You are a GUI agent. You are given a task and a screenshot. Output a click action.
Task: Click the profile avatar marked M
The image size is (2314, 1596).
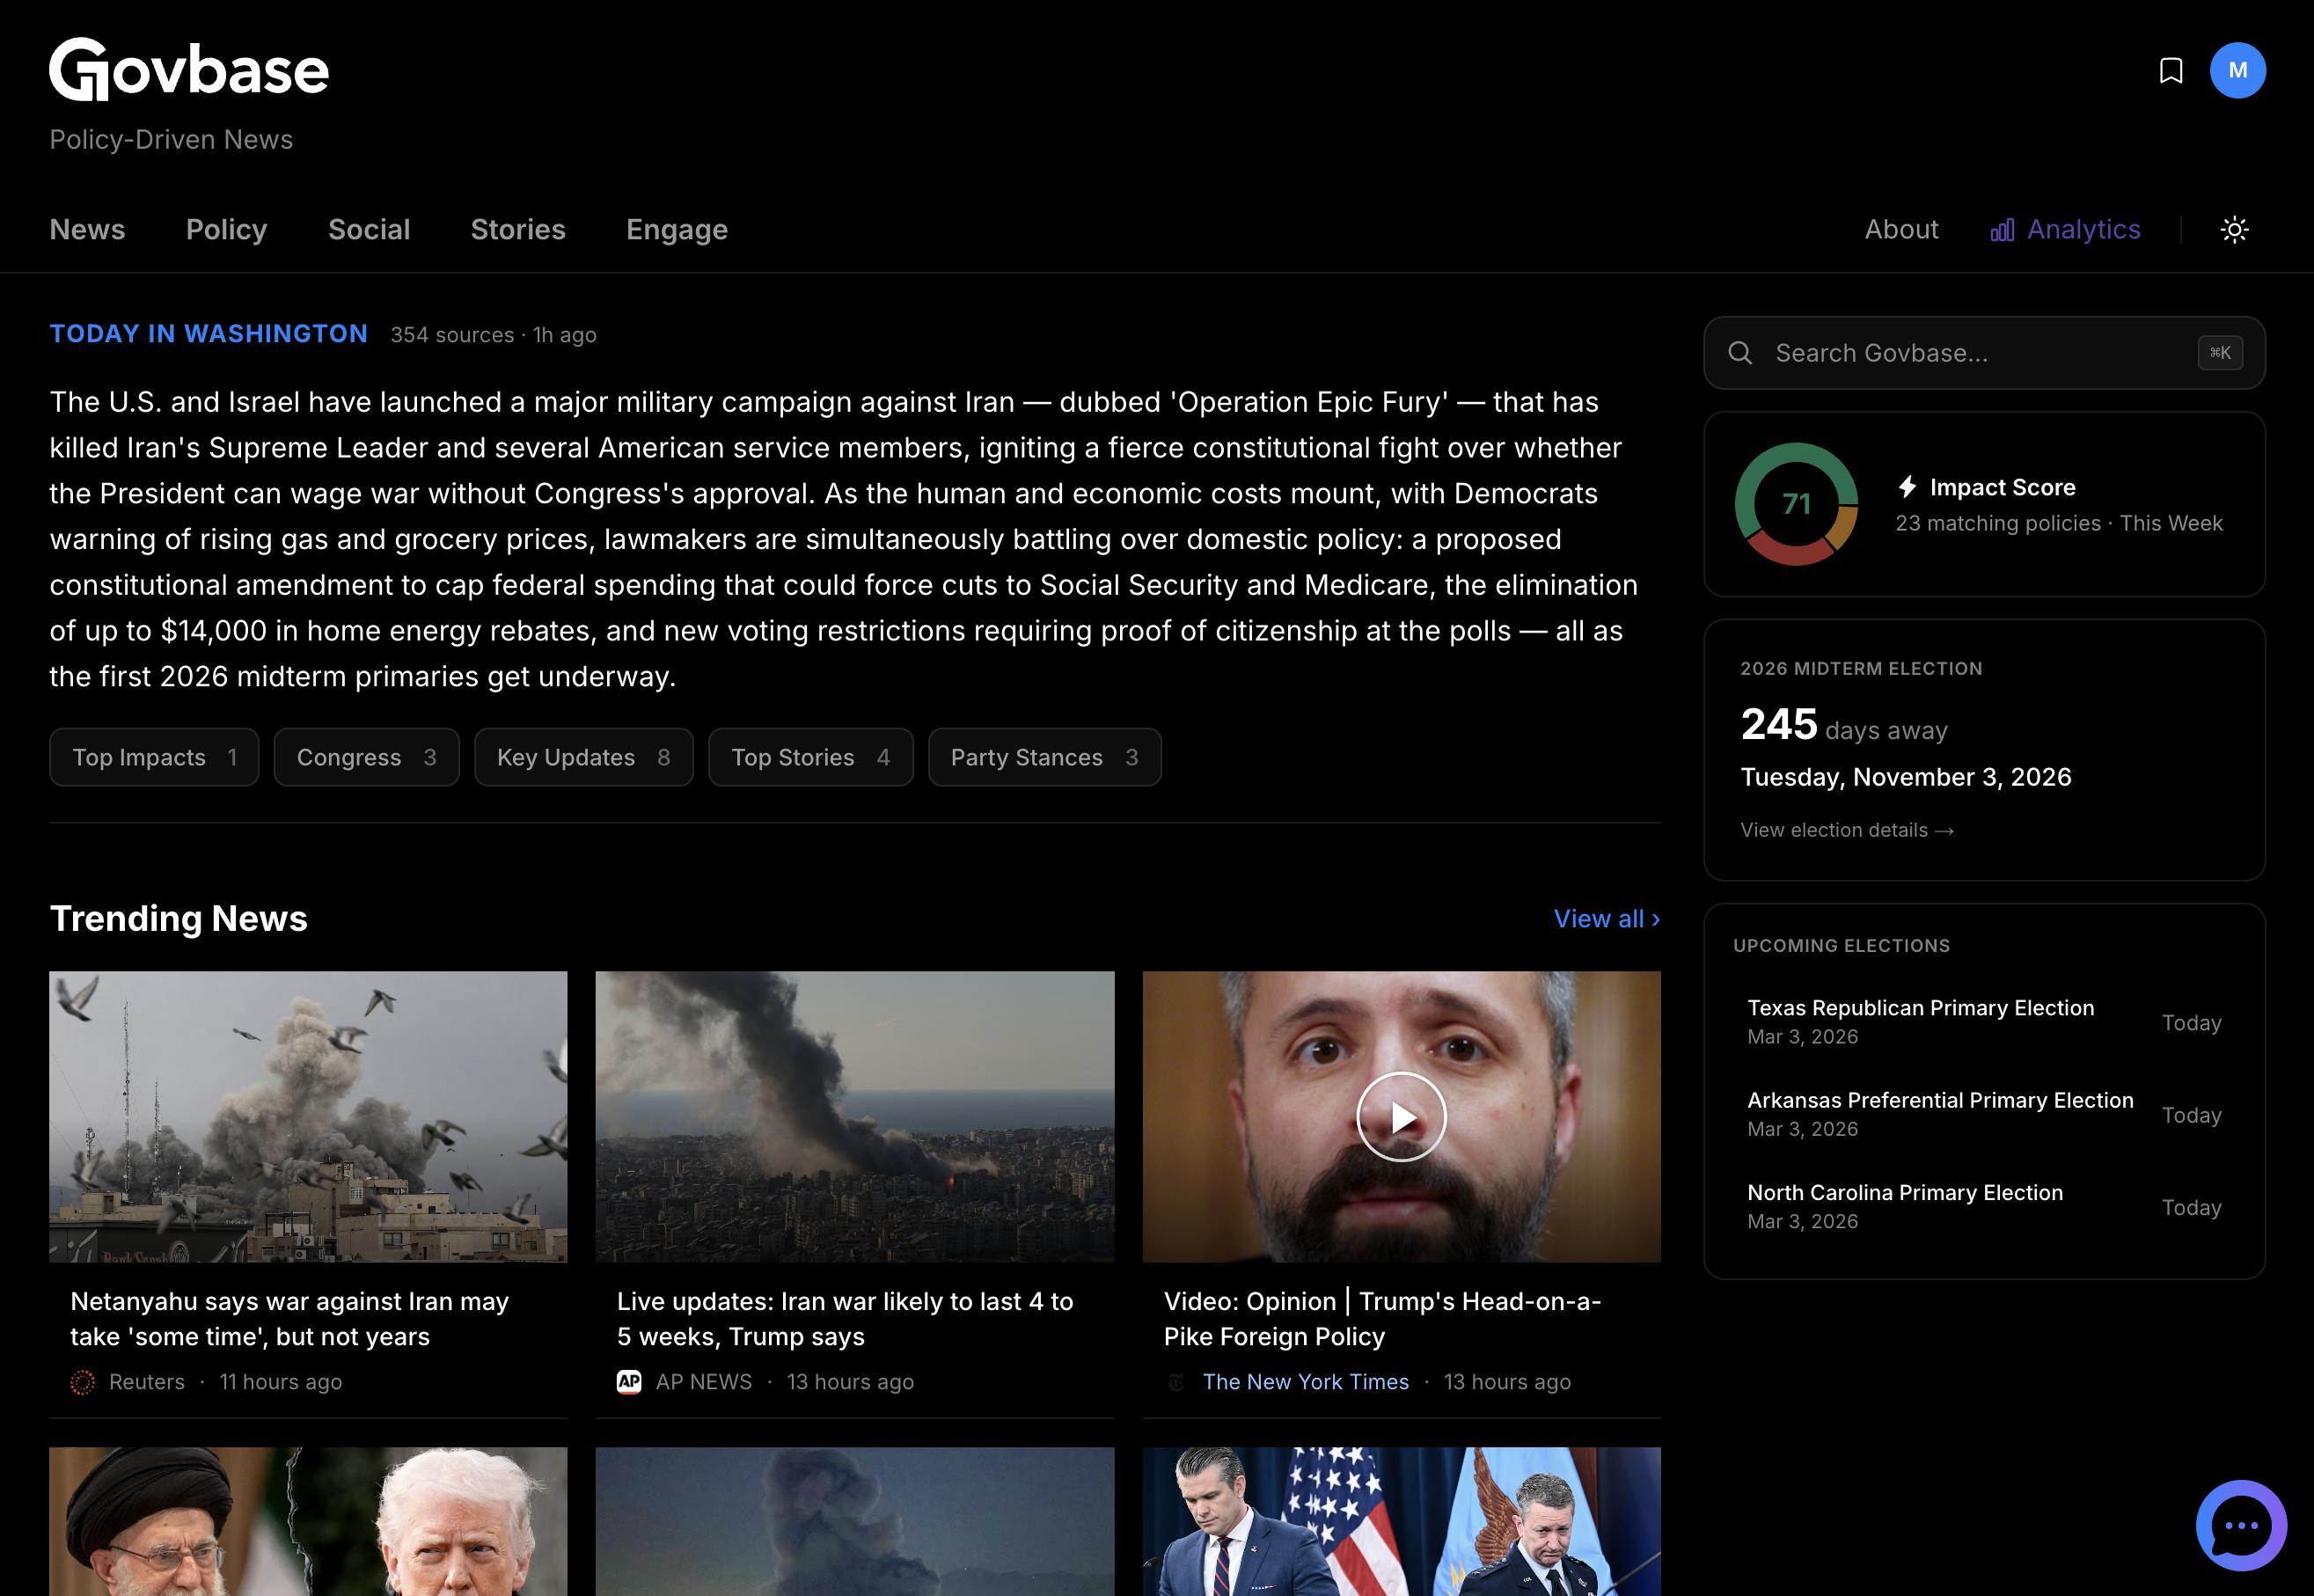[x=2239, y=70]
